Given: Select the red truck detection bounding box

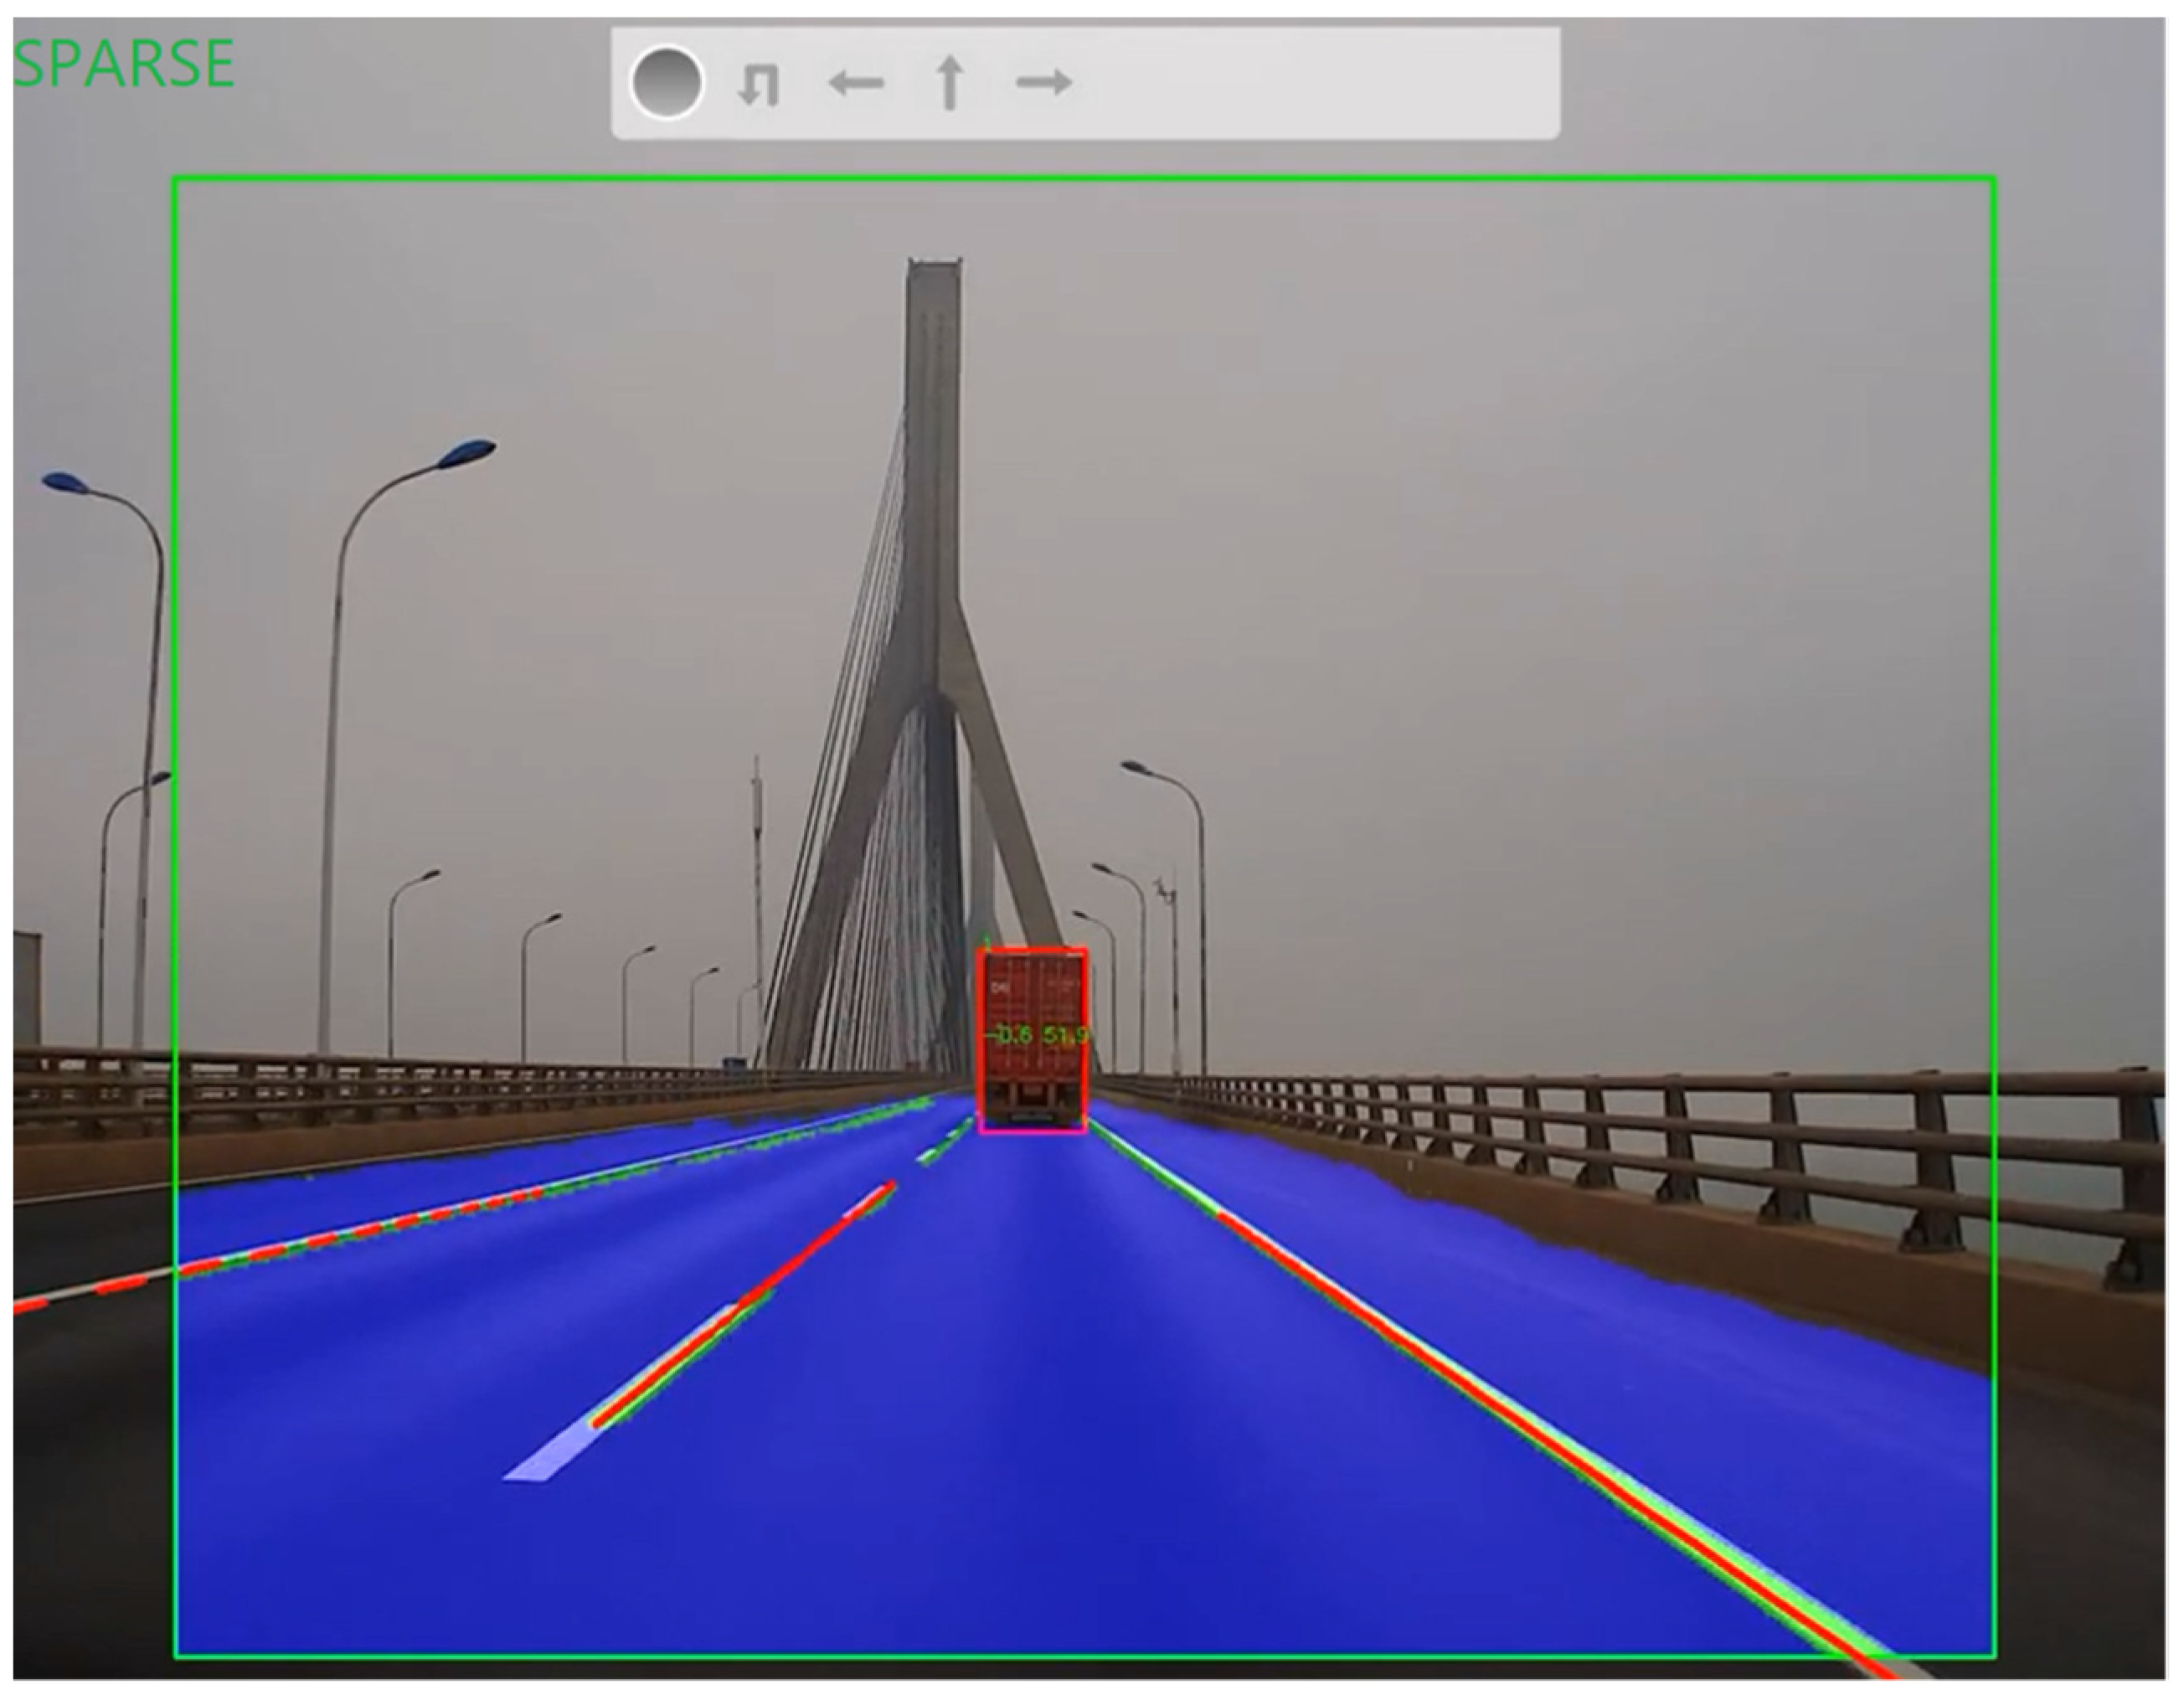Looking at the screenshot, I should pos(1032,1000).
